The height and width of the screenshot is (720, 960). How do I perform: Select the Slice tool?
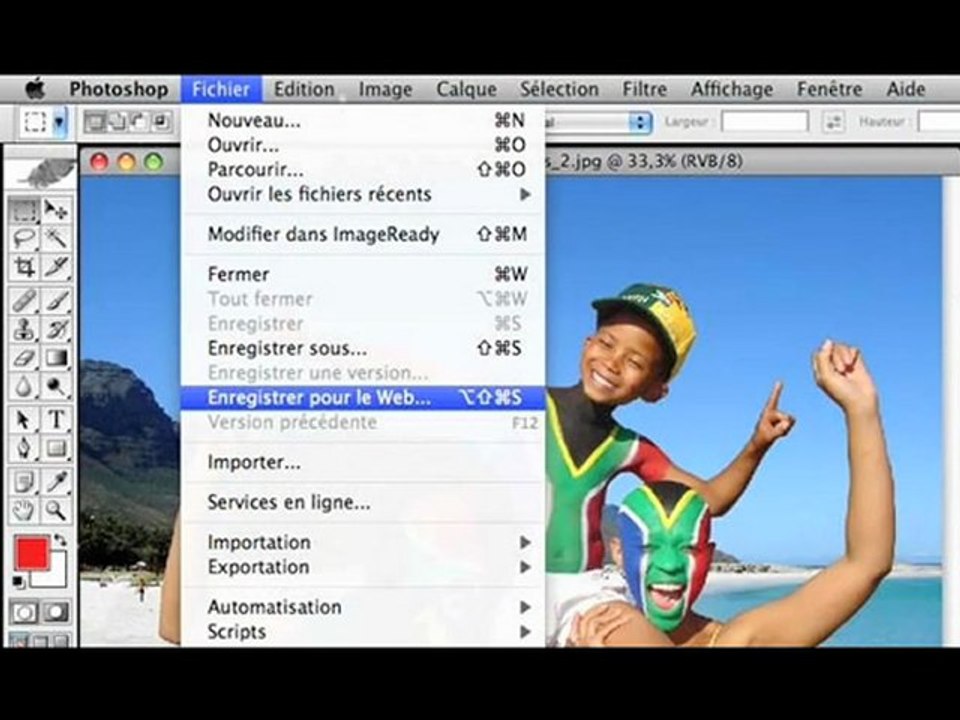tap(56, 266)
